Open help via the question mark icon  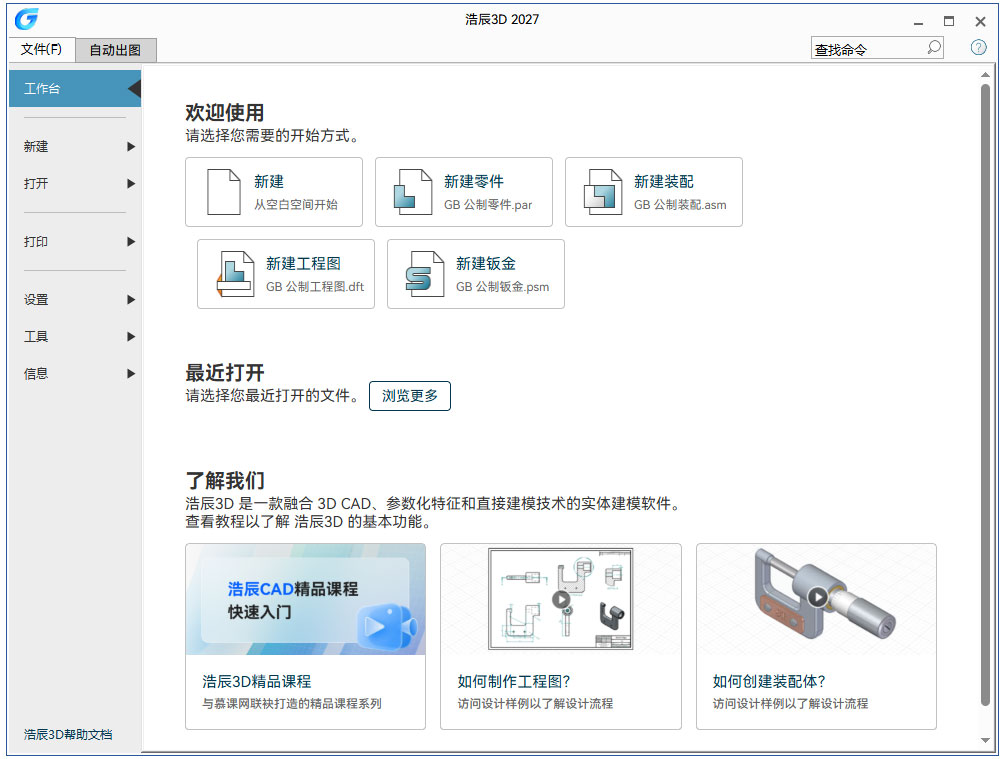[978, 48]
